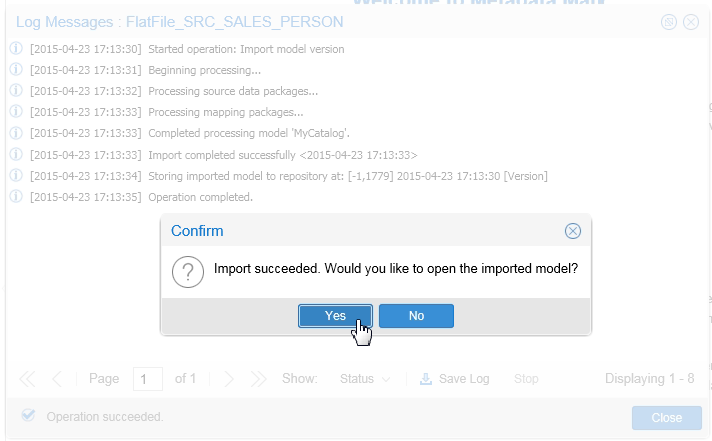Click the Close button of Log Messages
The height and width of the screenshot is (441, 712).
(666, 418)
